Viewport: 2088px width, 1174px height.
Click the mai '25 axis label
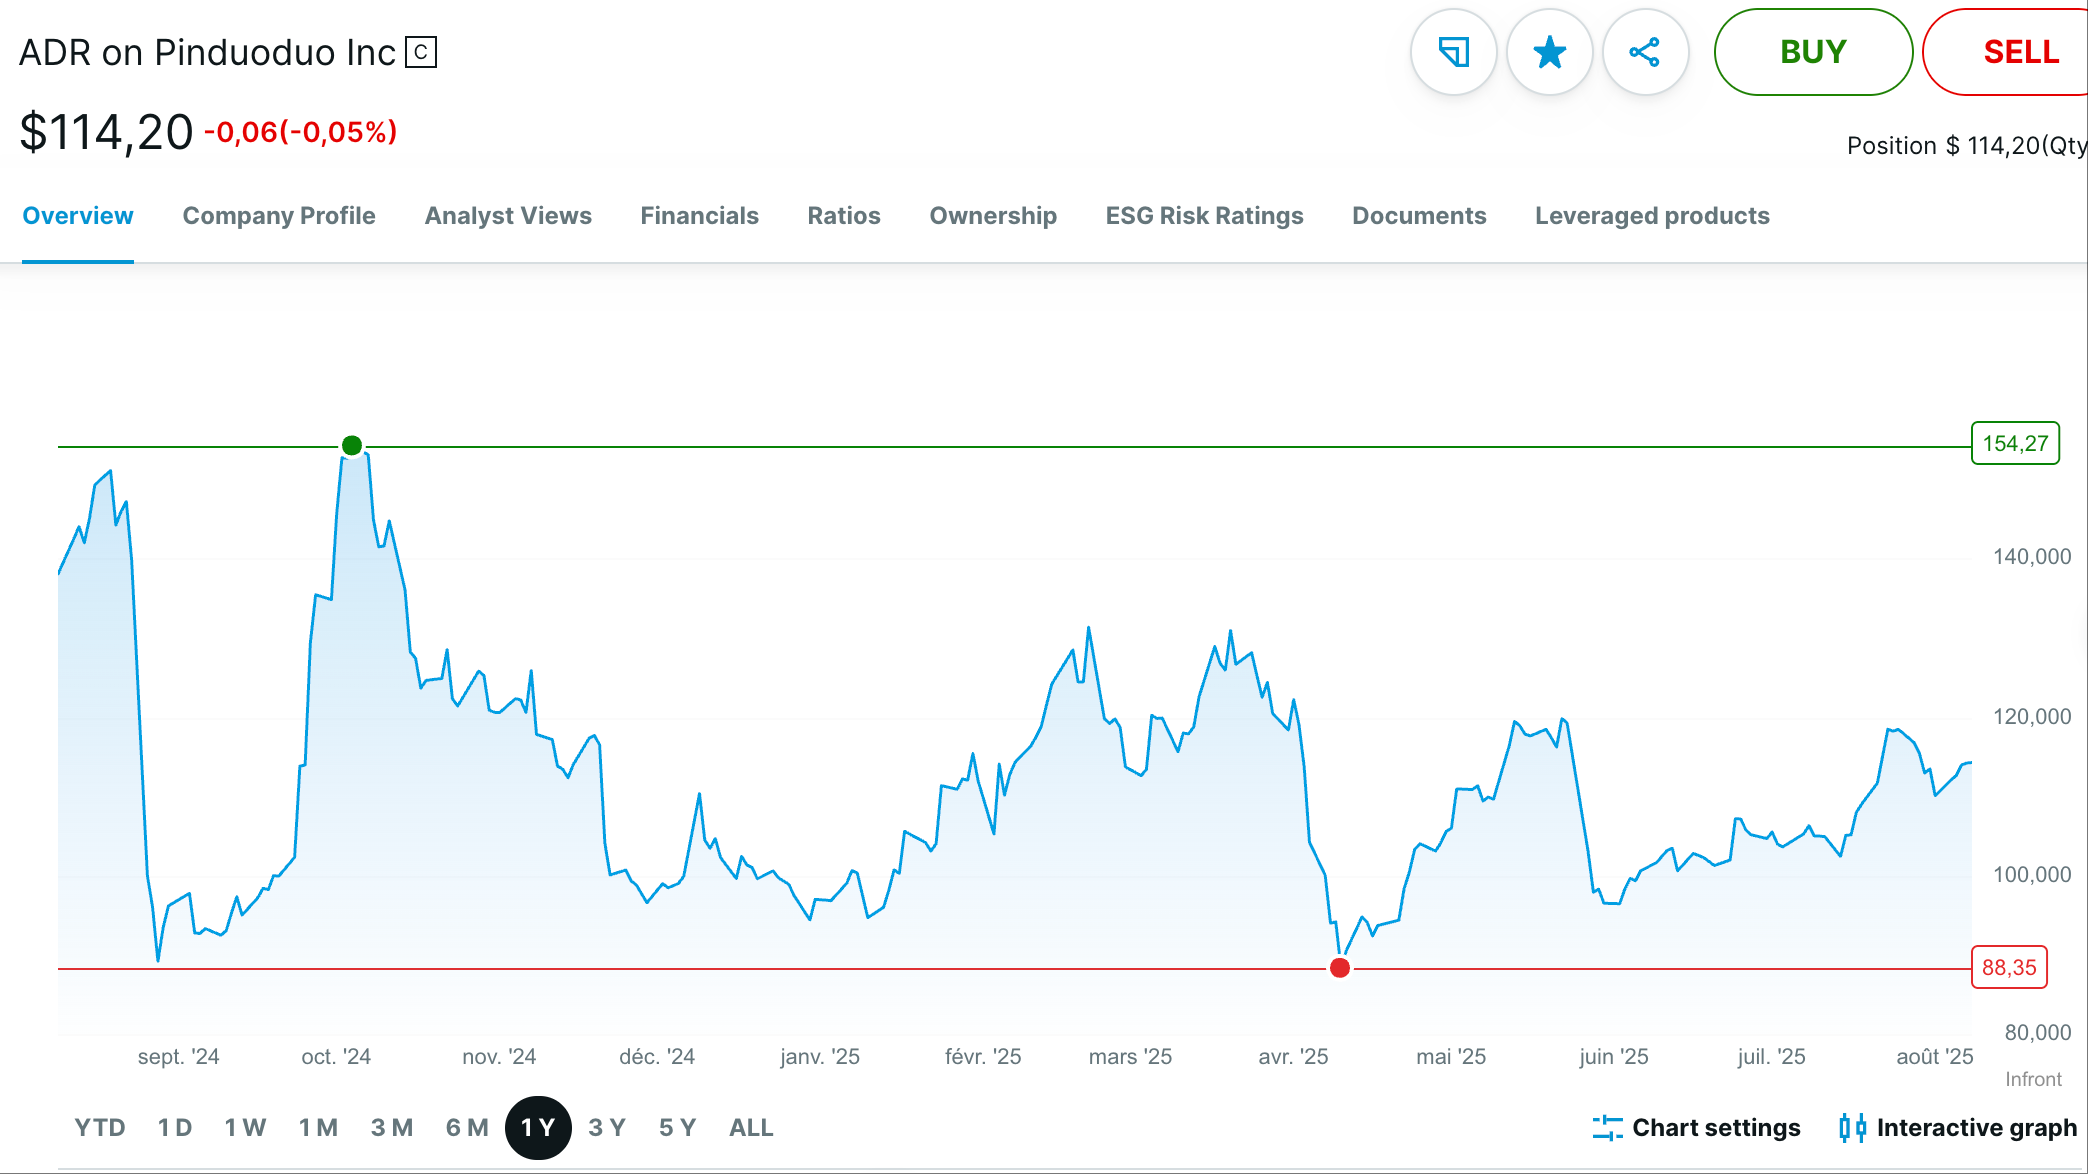1451,1057
